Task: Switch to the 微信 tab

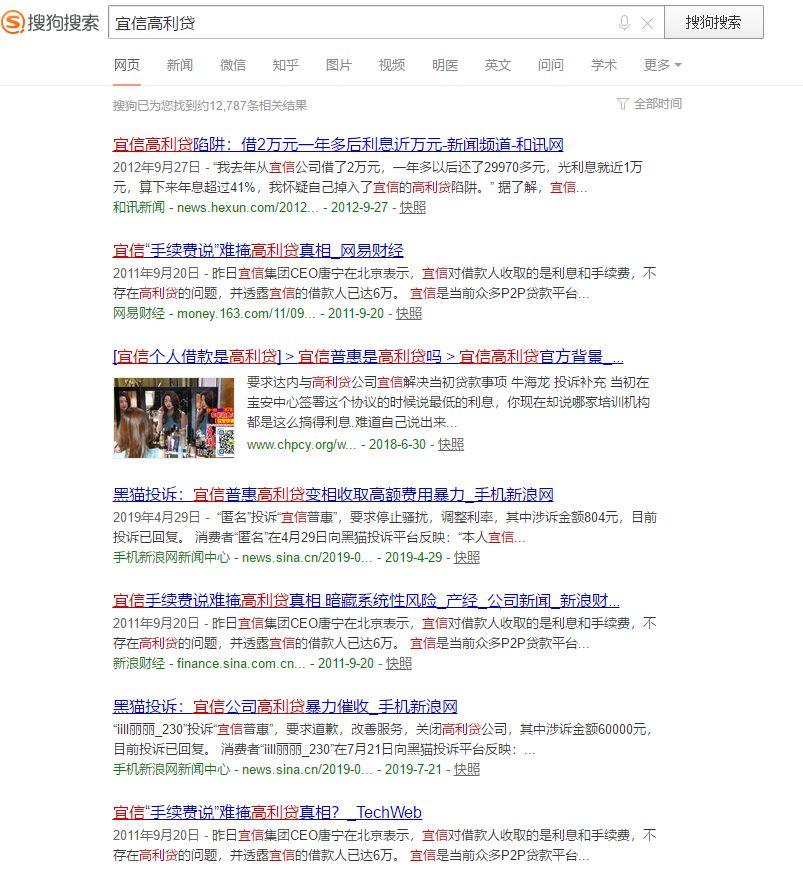Action: coord(233,65)
